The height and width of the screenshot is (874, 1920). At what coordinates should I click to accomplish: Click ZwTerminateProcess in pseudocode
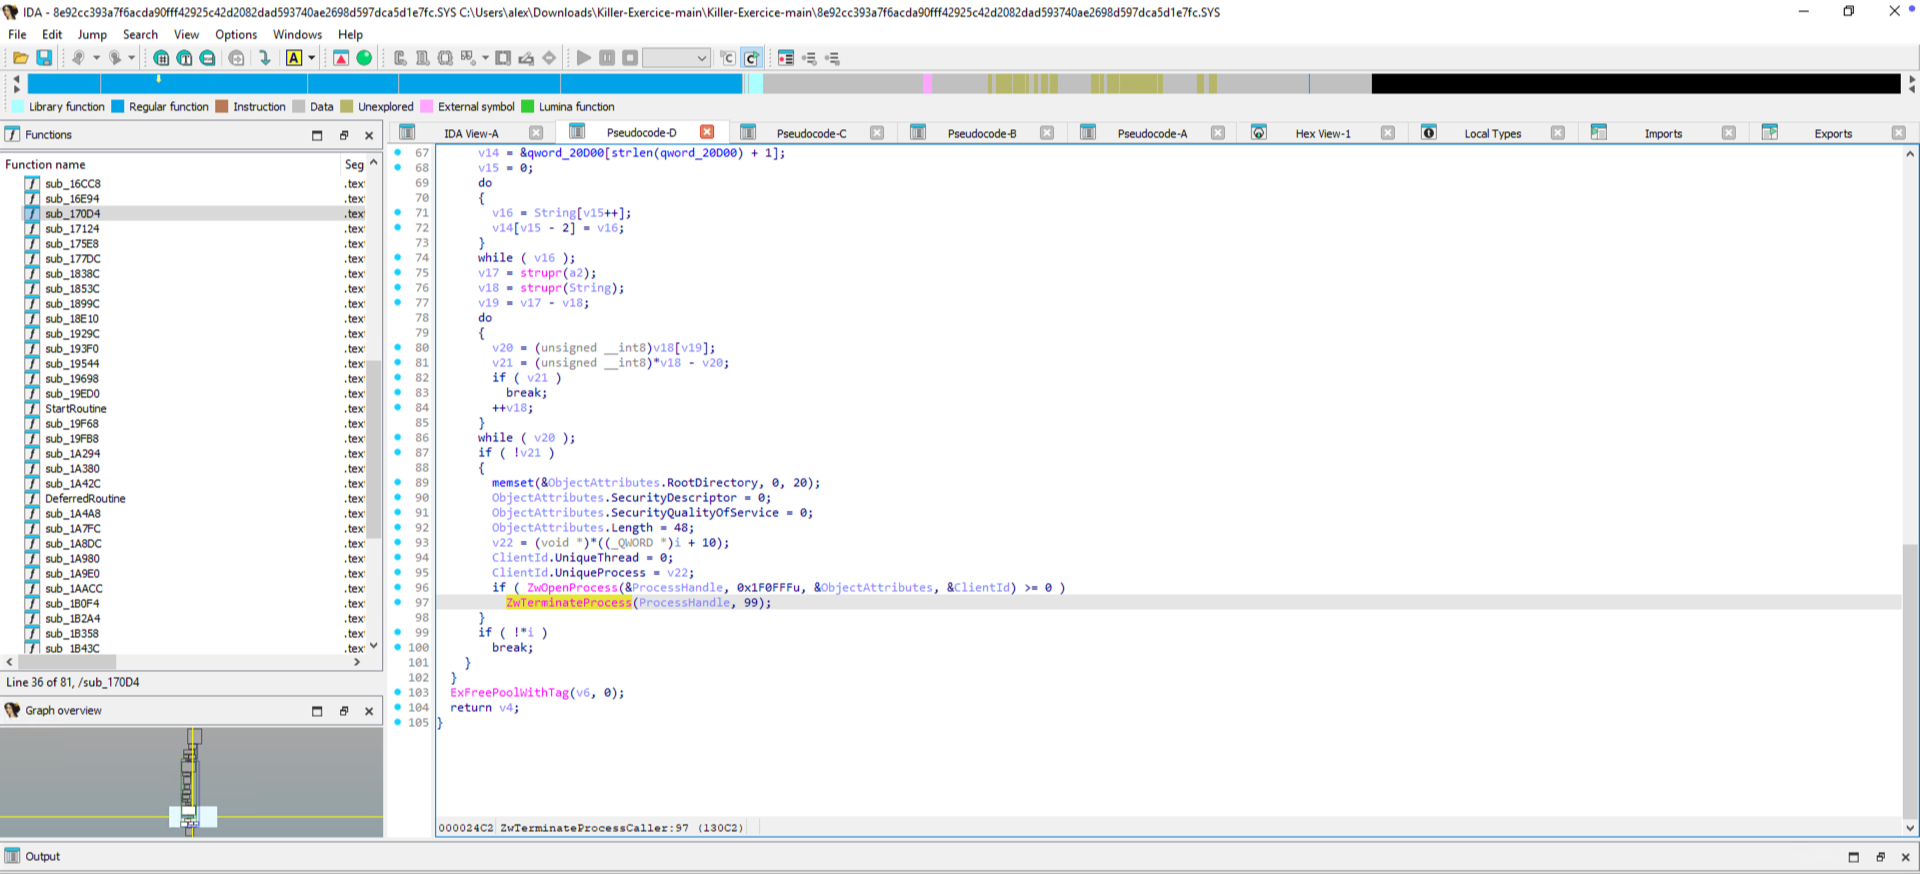click(569, 603)
